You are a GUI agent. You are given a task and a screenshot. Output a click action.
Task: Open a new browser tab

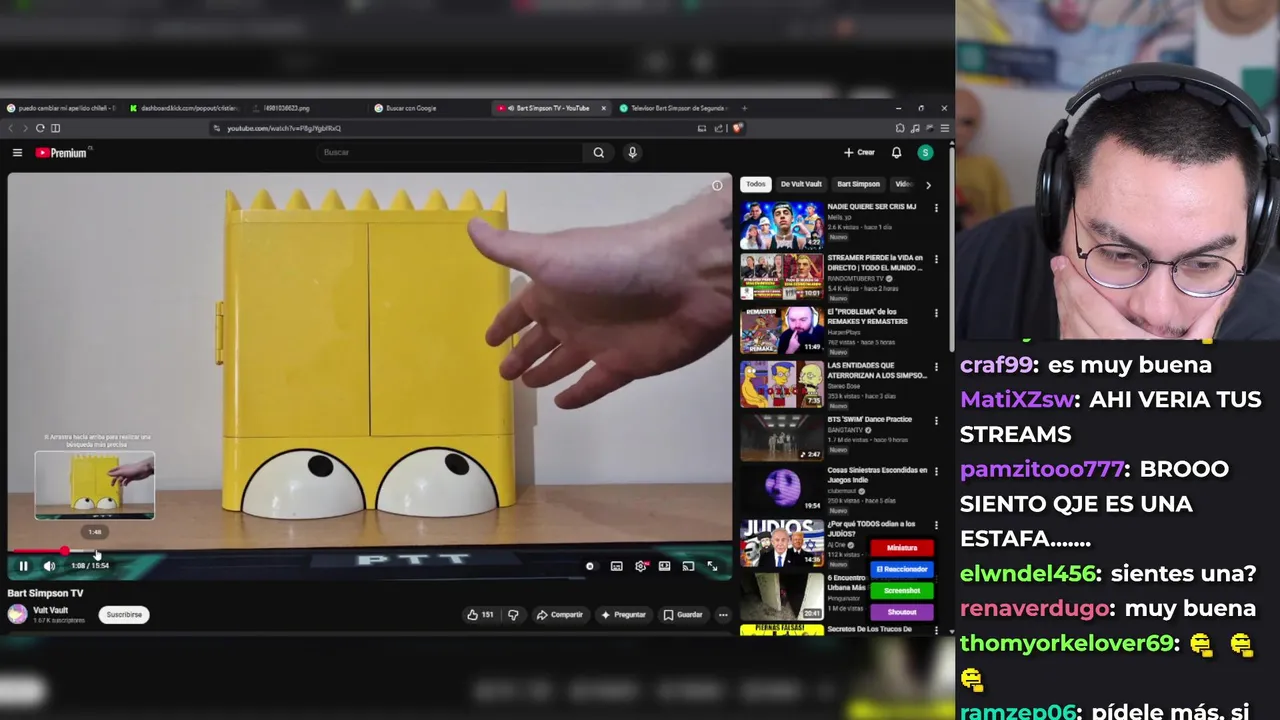(x=744, y=108)
